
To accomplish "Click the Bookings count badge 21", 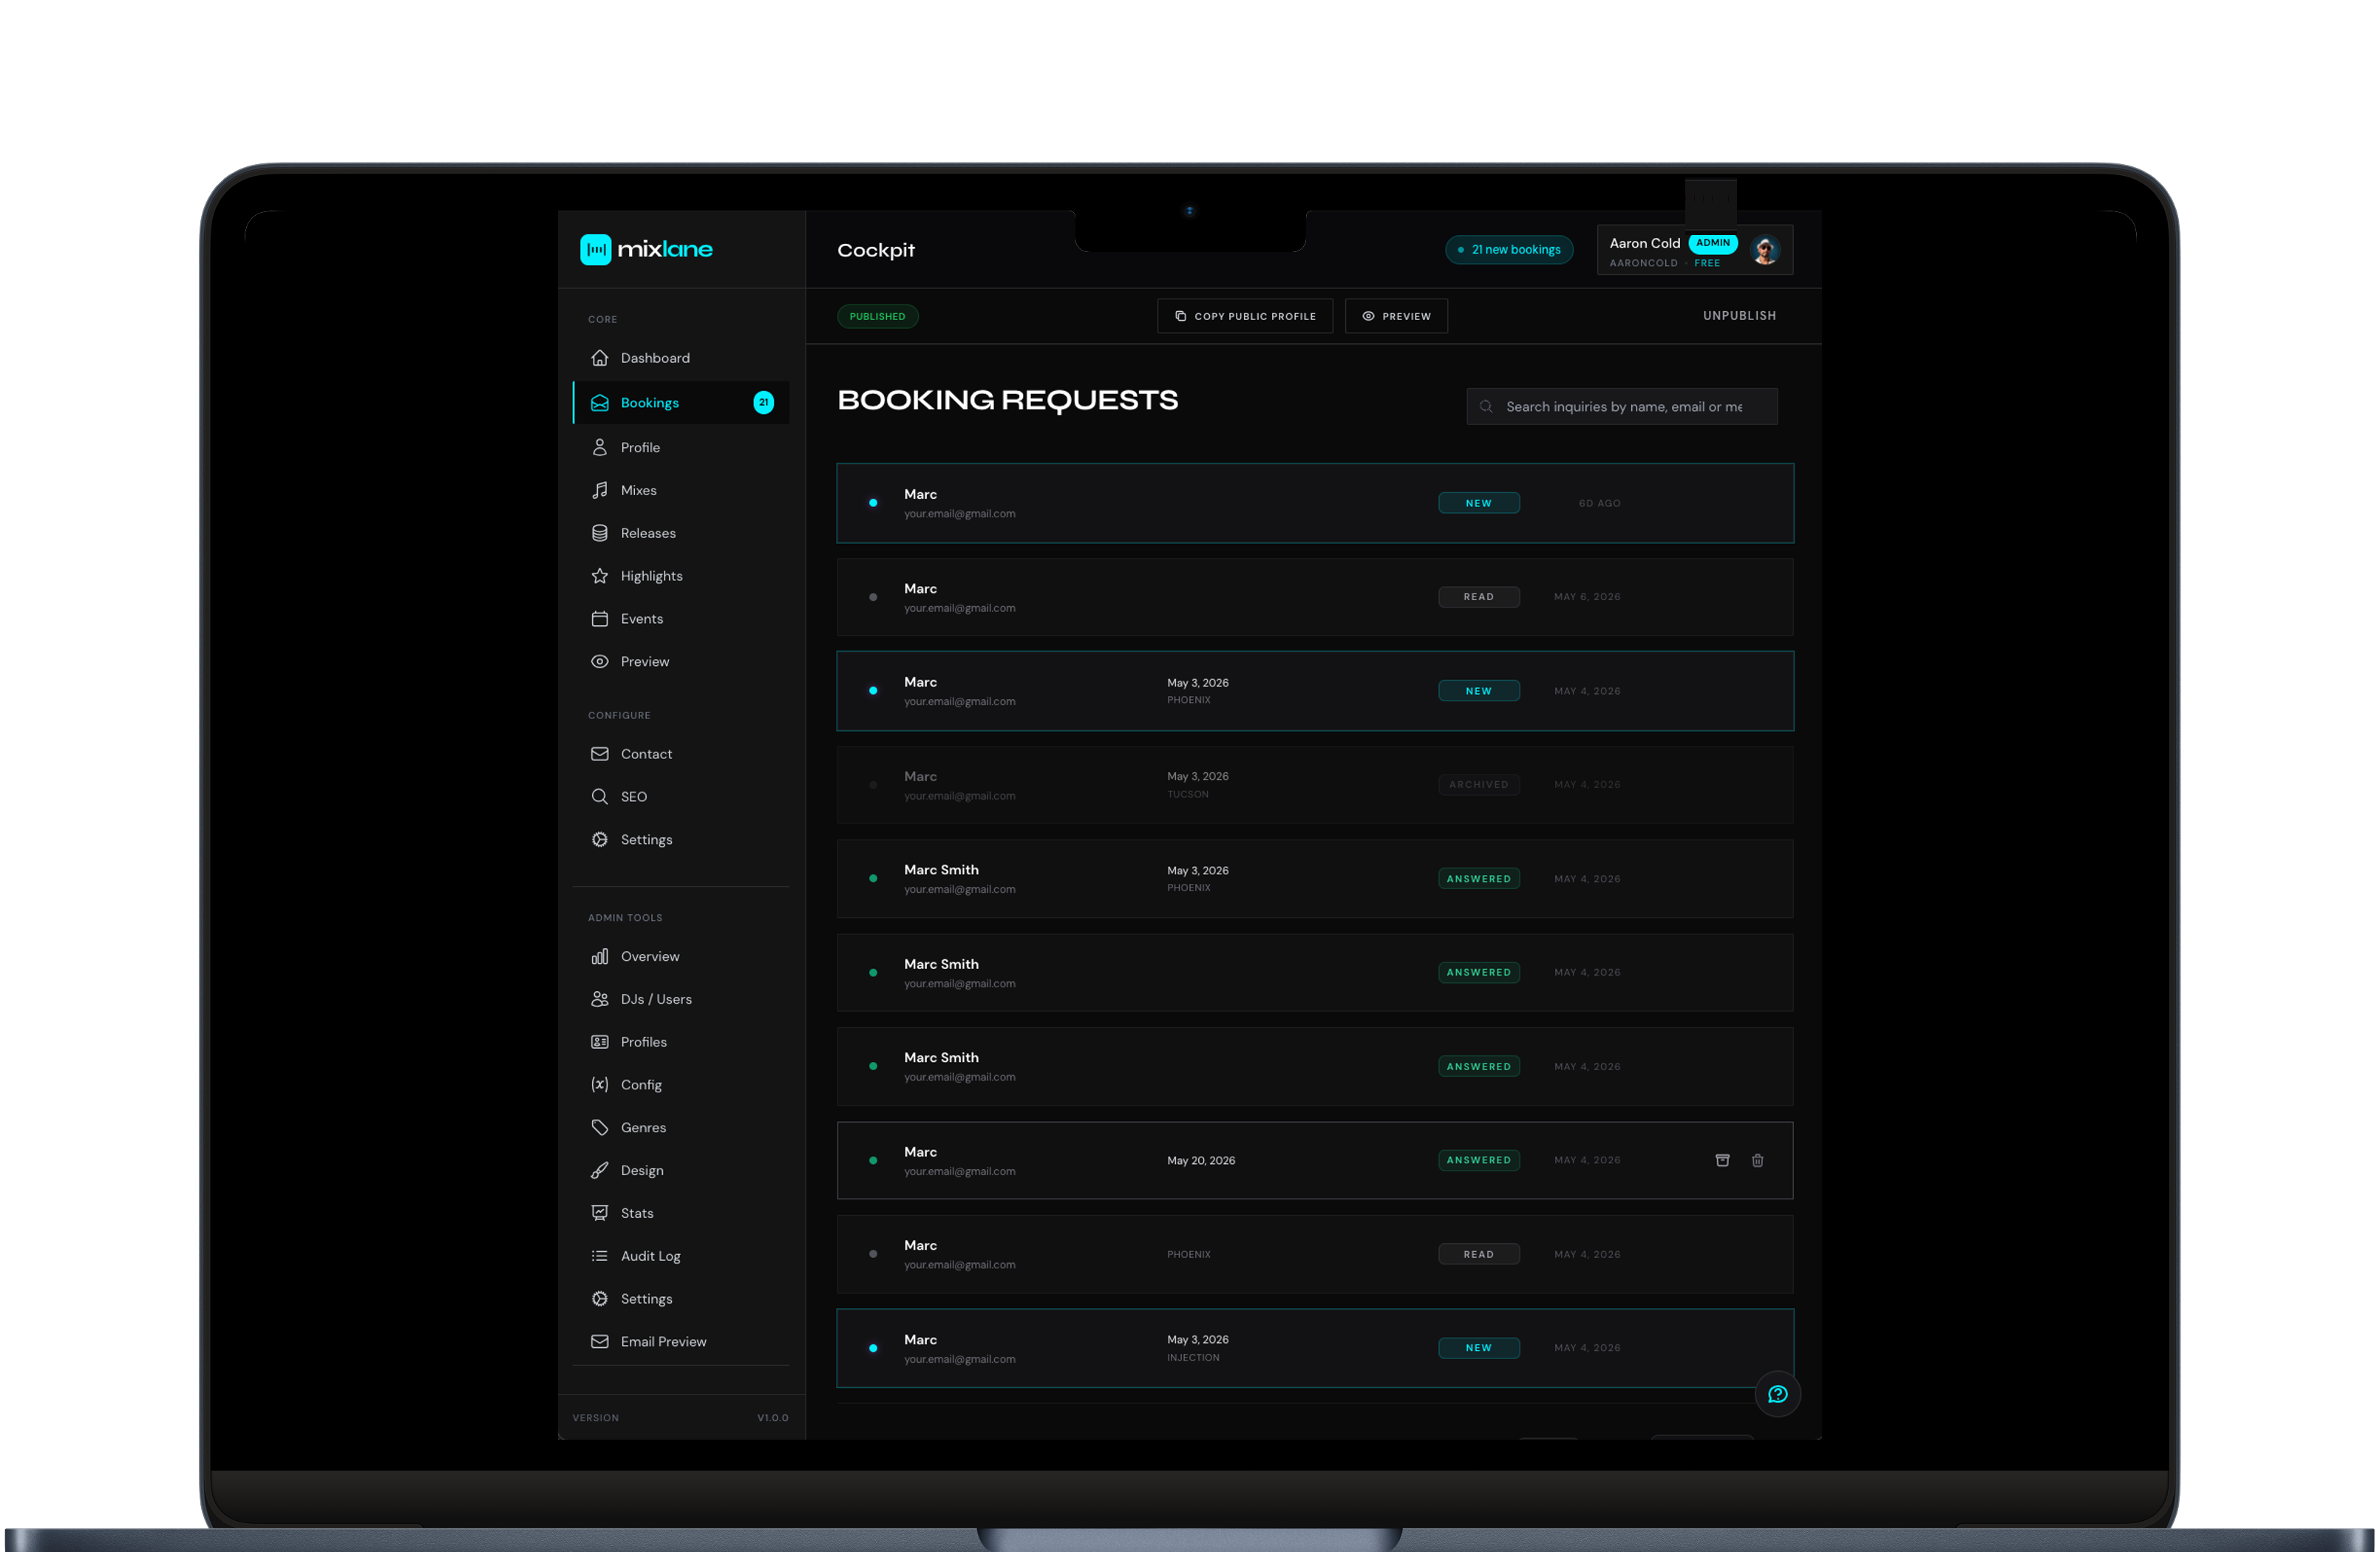I will pyautogui.click(x=763, y=402).
